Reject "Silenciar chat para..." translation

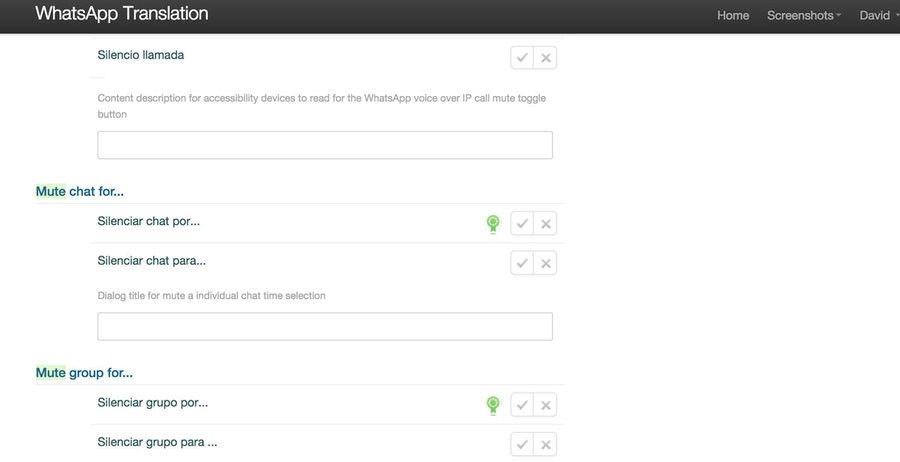tap(545, 263)
